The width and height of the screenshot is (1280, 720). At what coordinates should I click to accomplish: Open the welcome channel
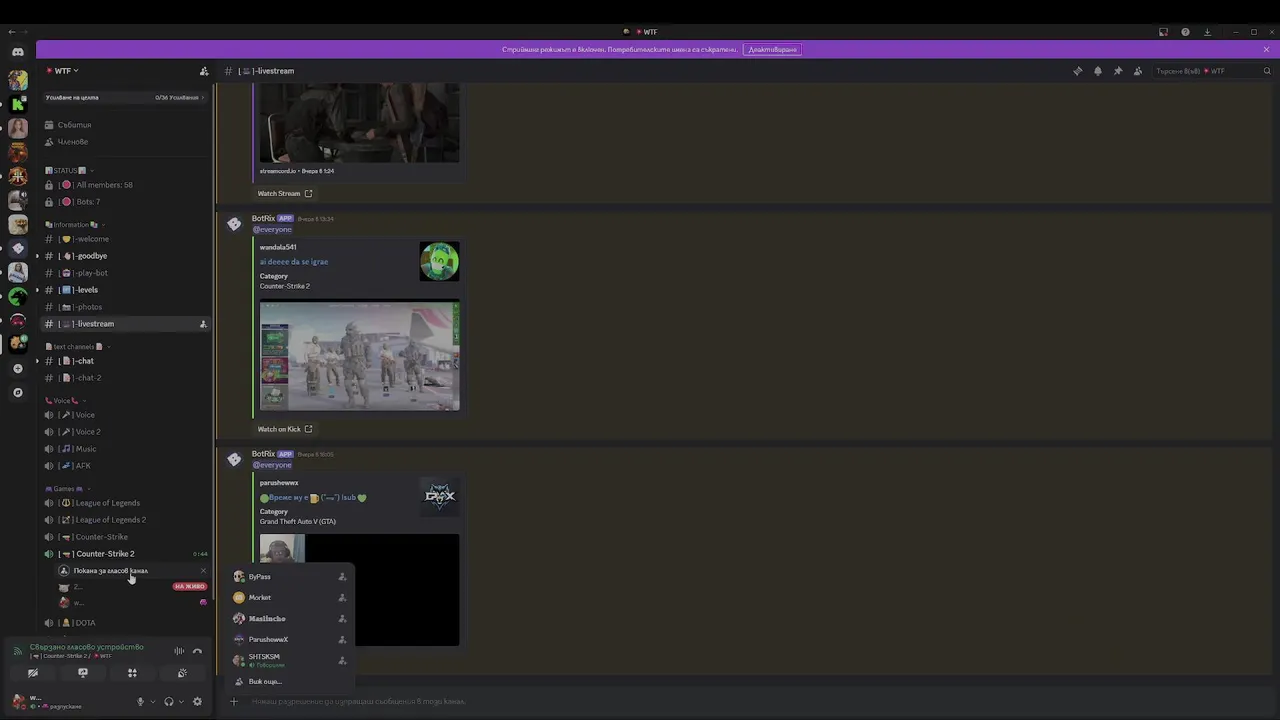click(x=125, y=239)
